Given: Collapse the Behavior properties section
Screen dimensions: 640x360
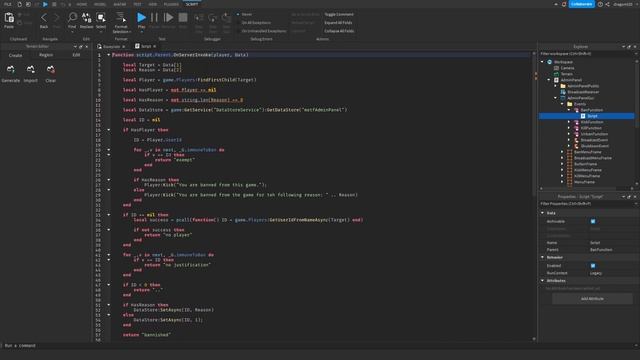Looking at the screenshot, I should pyautogui.click(x=542, y=257).
